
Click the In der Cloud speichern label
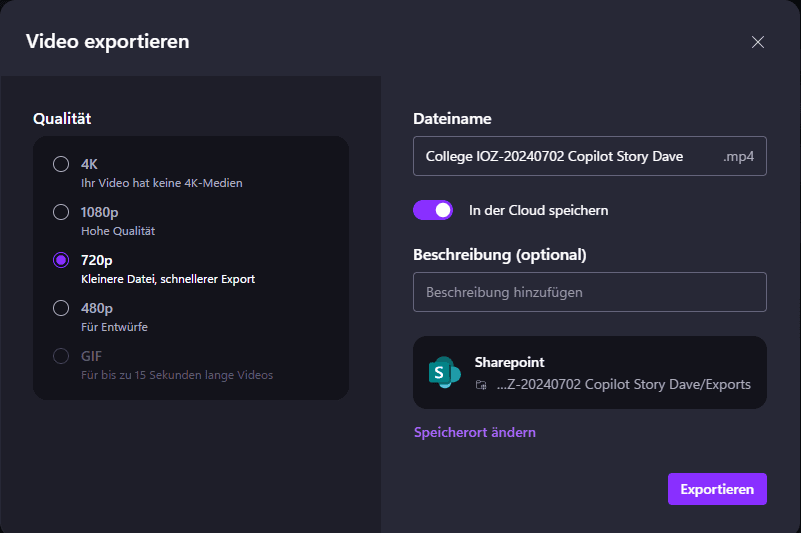[538, 211]
